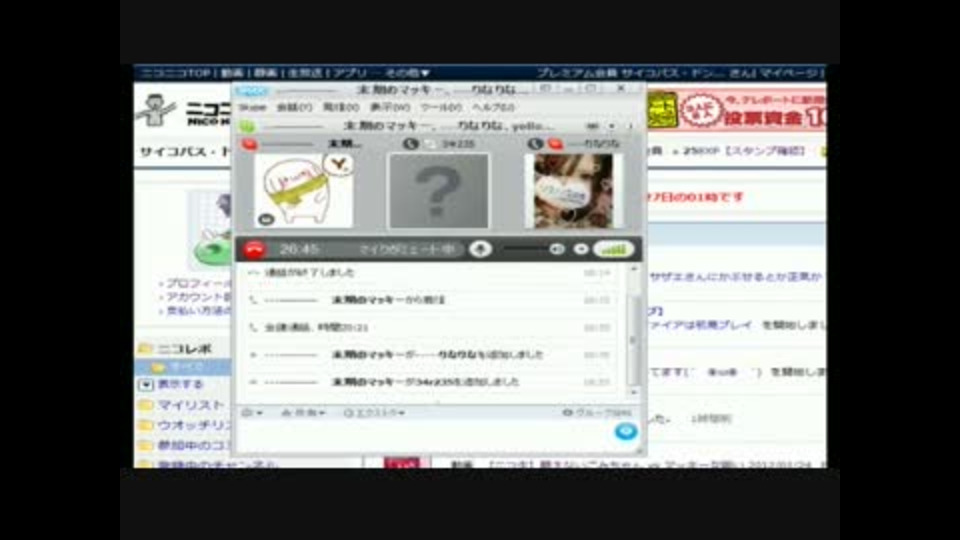Click the red hang-up icon above first participant
The width and height of the screenshot is (960, 540).
(x=249, y=144)
